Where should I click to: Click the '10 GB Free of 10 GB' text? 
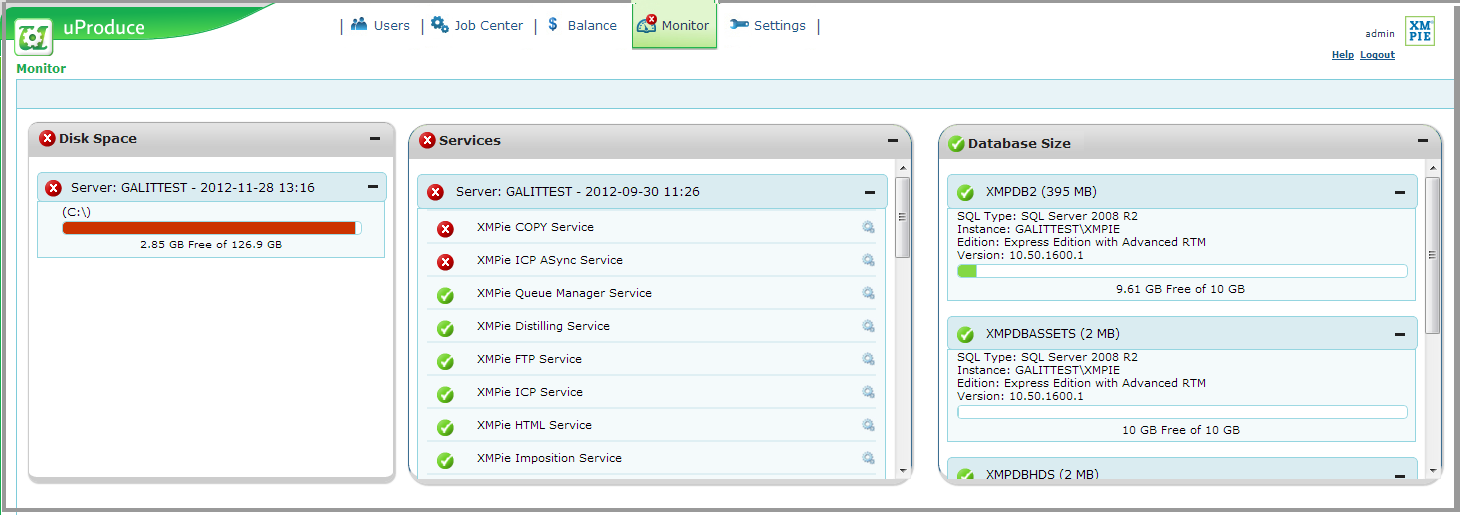(x=1181, y=430)
